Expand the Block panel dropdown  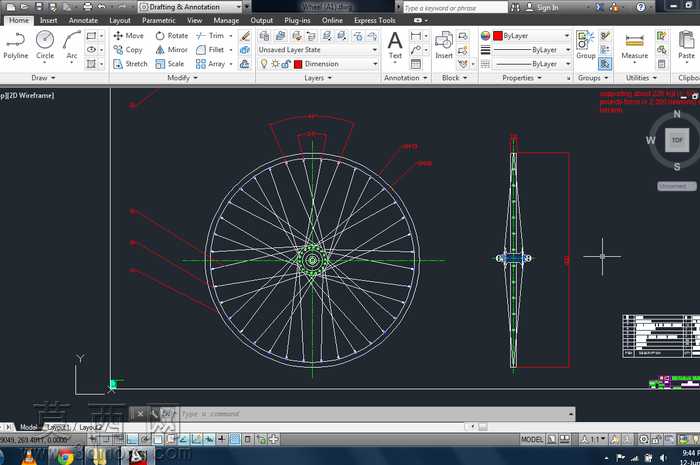pos(454,78)
